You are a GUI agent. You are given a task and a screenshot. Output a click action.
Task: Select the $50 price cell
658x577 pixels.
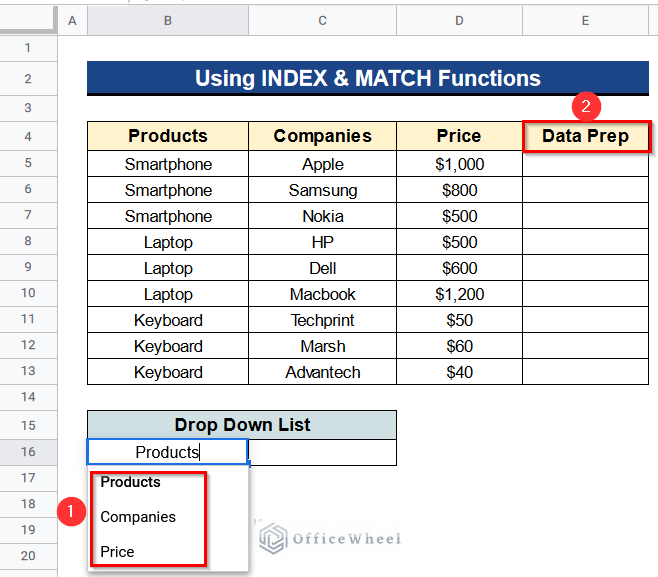[460, 320]
